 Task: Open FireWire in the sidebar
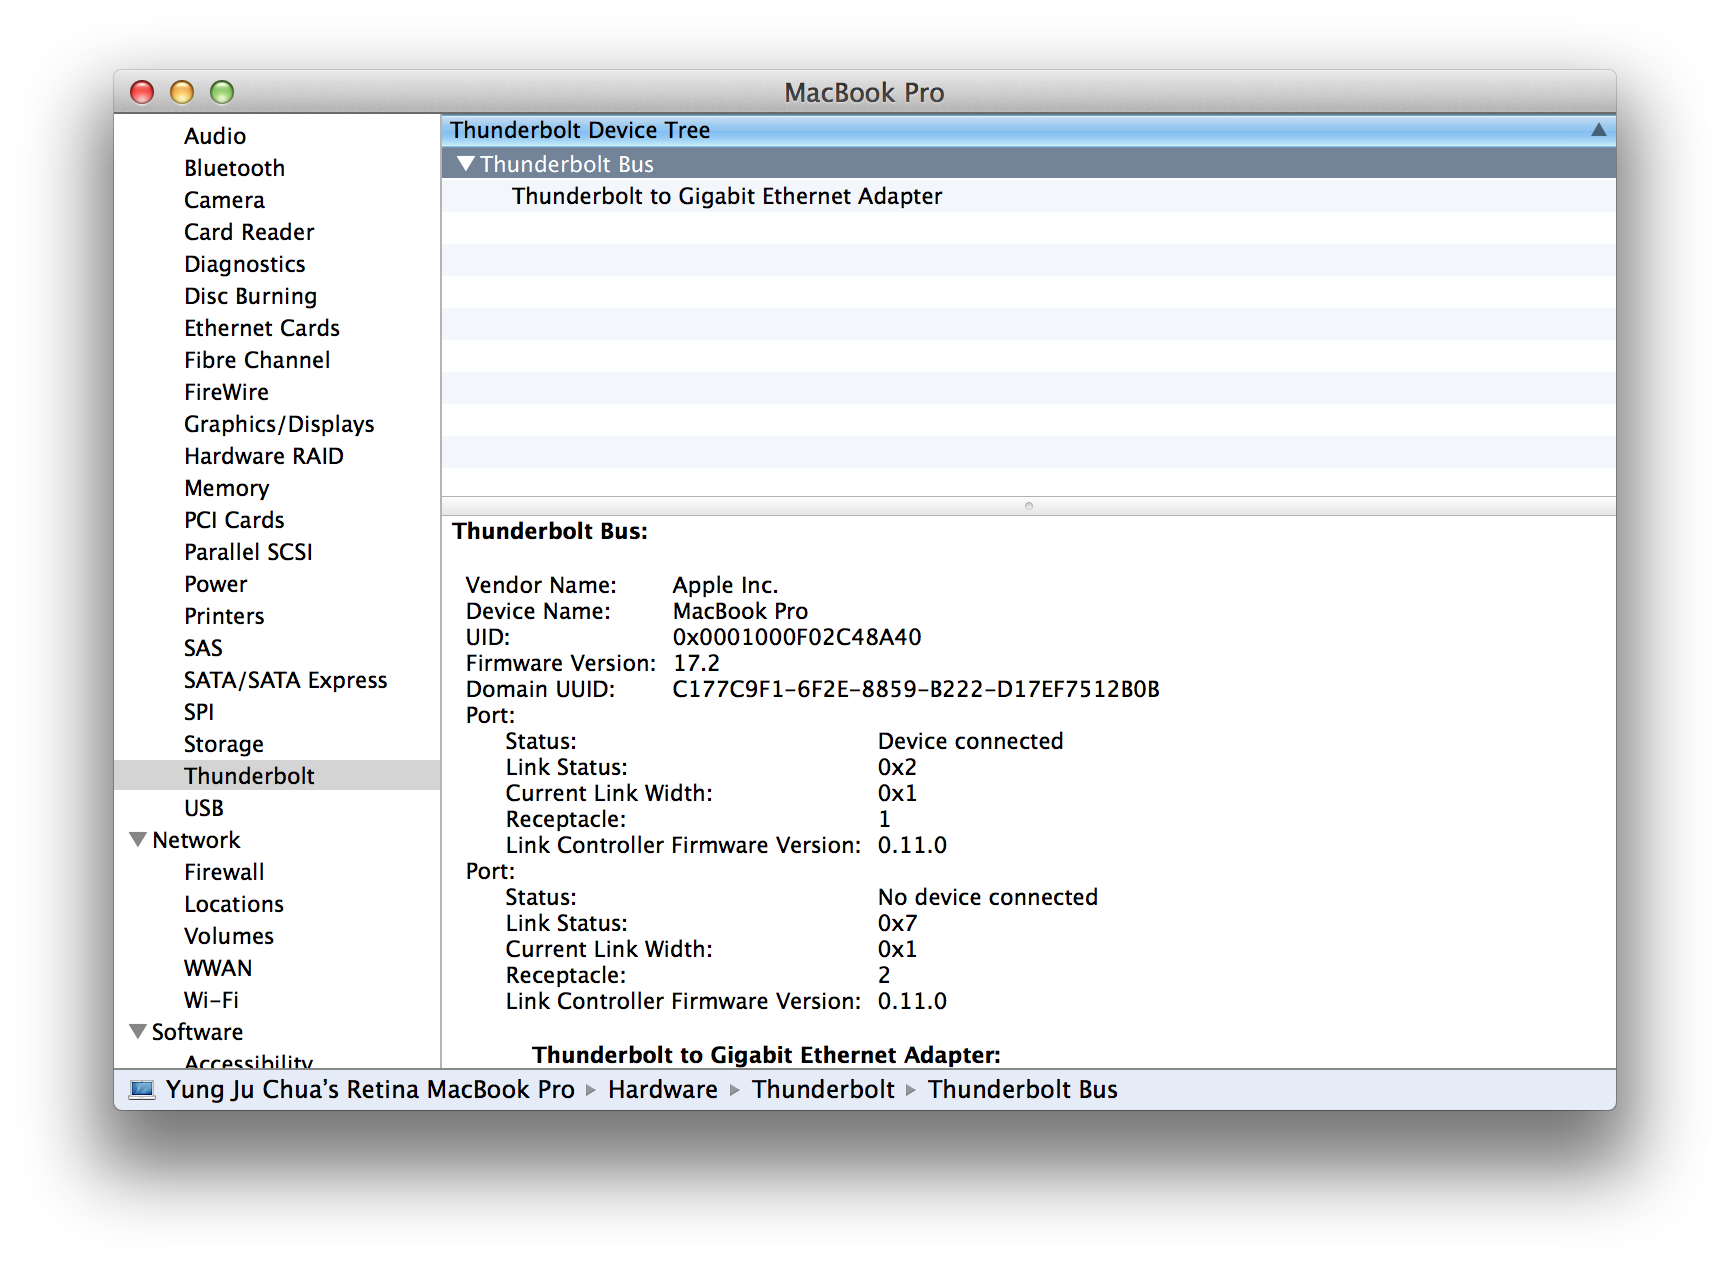click(227, 392)
